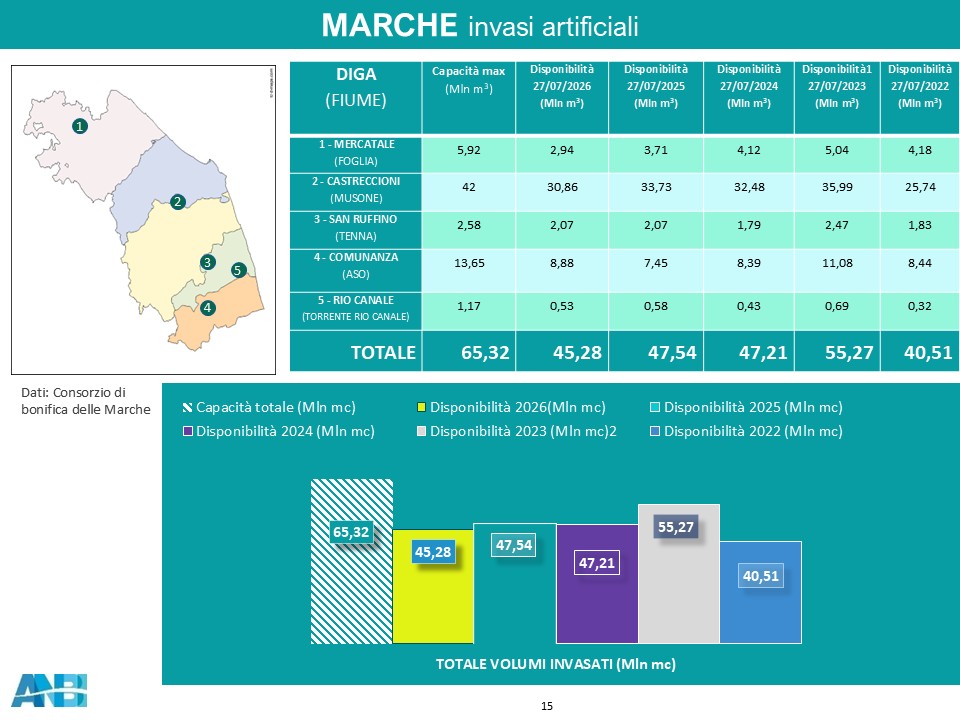Select the yellow Disponibilità 2026 legend swatch
Screen dimensions: 960x720
(421, 408)
